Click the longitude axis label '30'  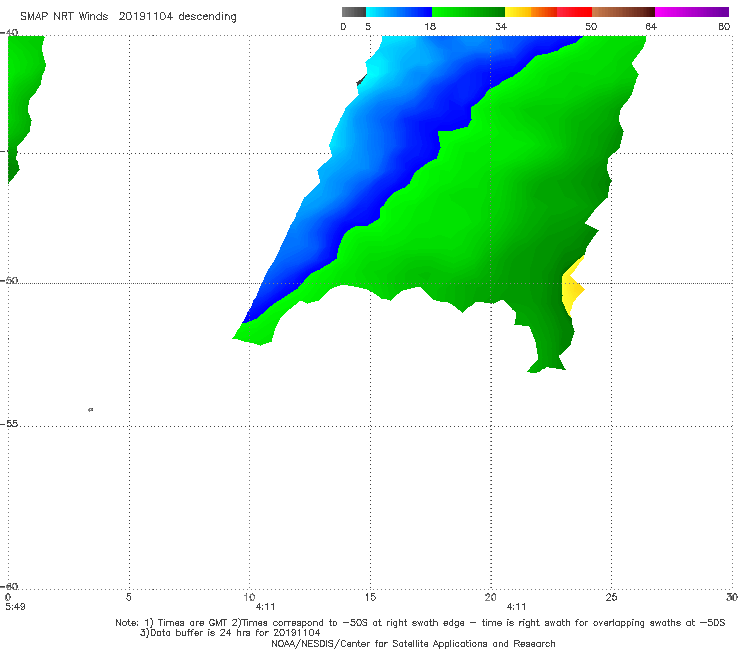point(732,597)
